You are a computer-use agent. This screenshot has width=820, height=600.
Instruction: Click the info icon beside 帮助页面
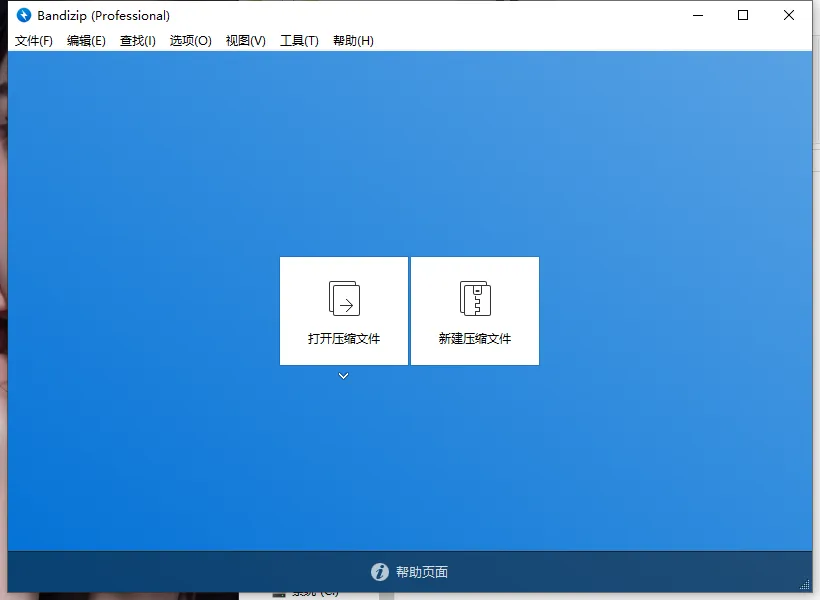[x=380, y=572]
